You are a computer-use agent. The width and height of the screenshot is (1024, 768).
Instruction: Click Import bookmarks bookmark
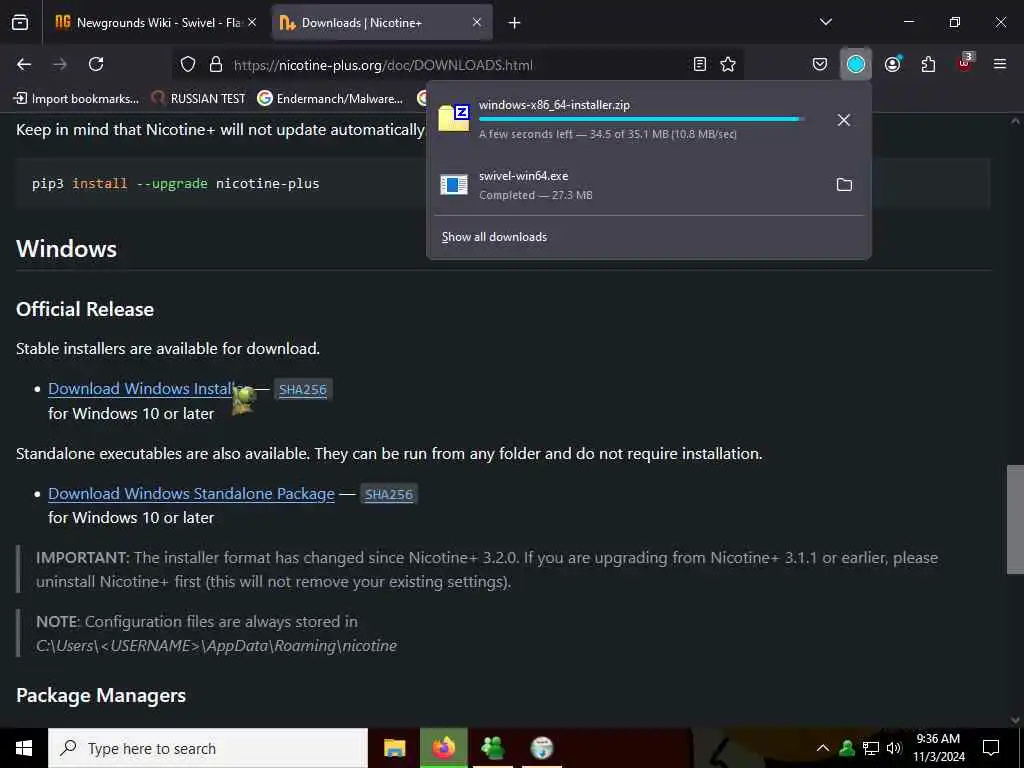(x=76, y=99)
